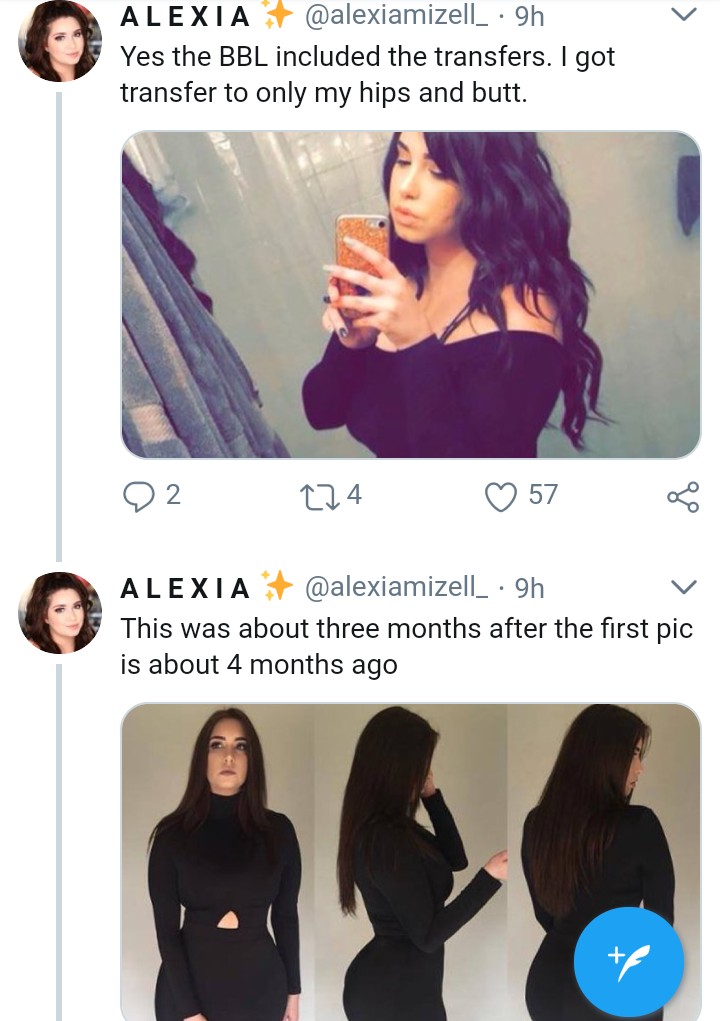Click the 9h timestamp on second tweet
Screen dimensions: 720x1021
click(529, 587)
